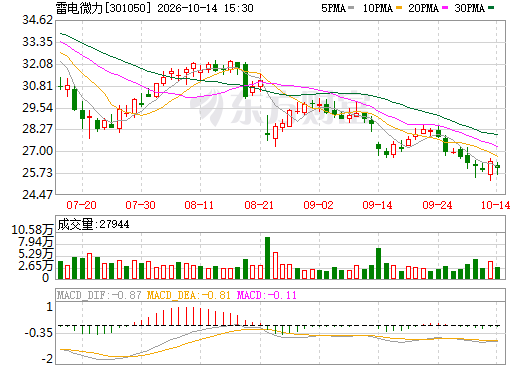Click the MACD:-0.11 indicator label

click(x=267, y=295)
